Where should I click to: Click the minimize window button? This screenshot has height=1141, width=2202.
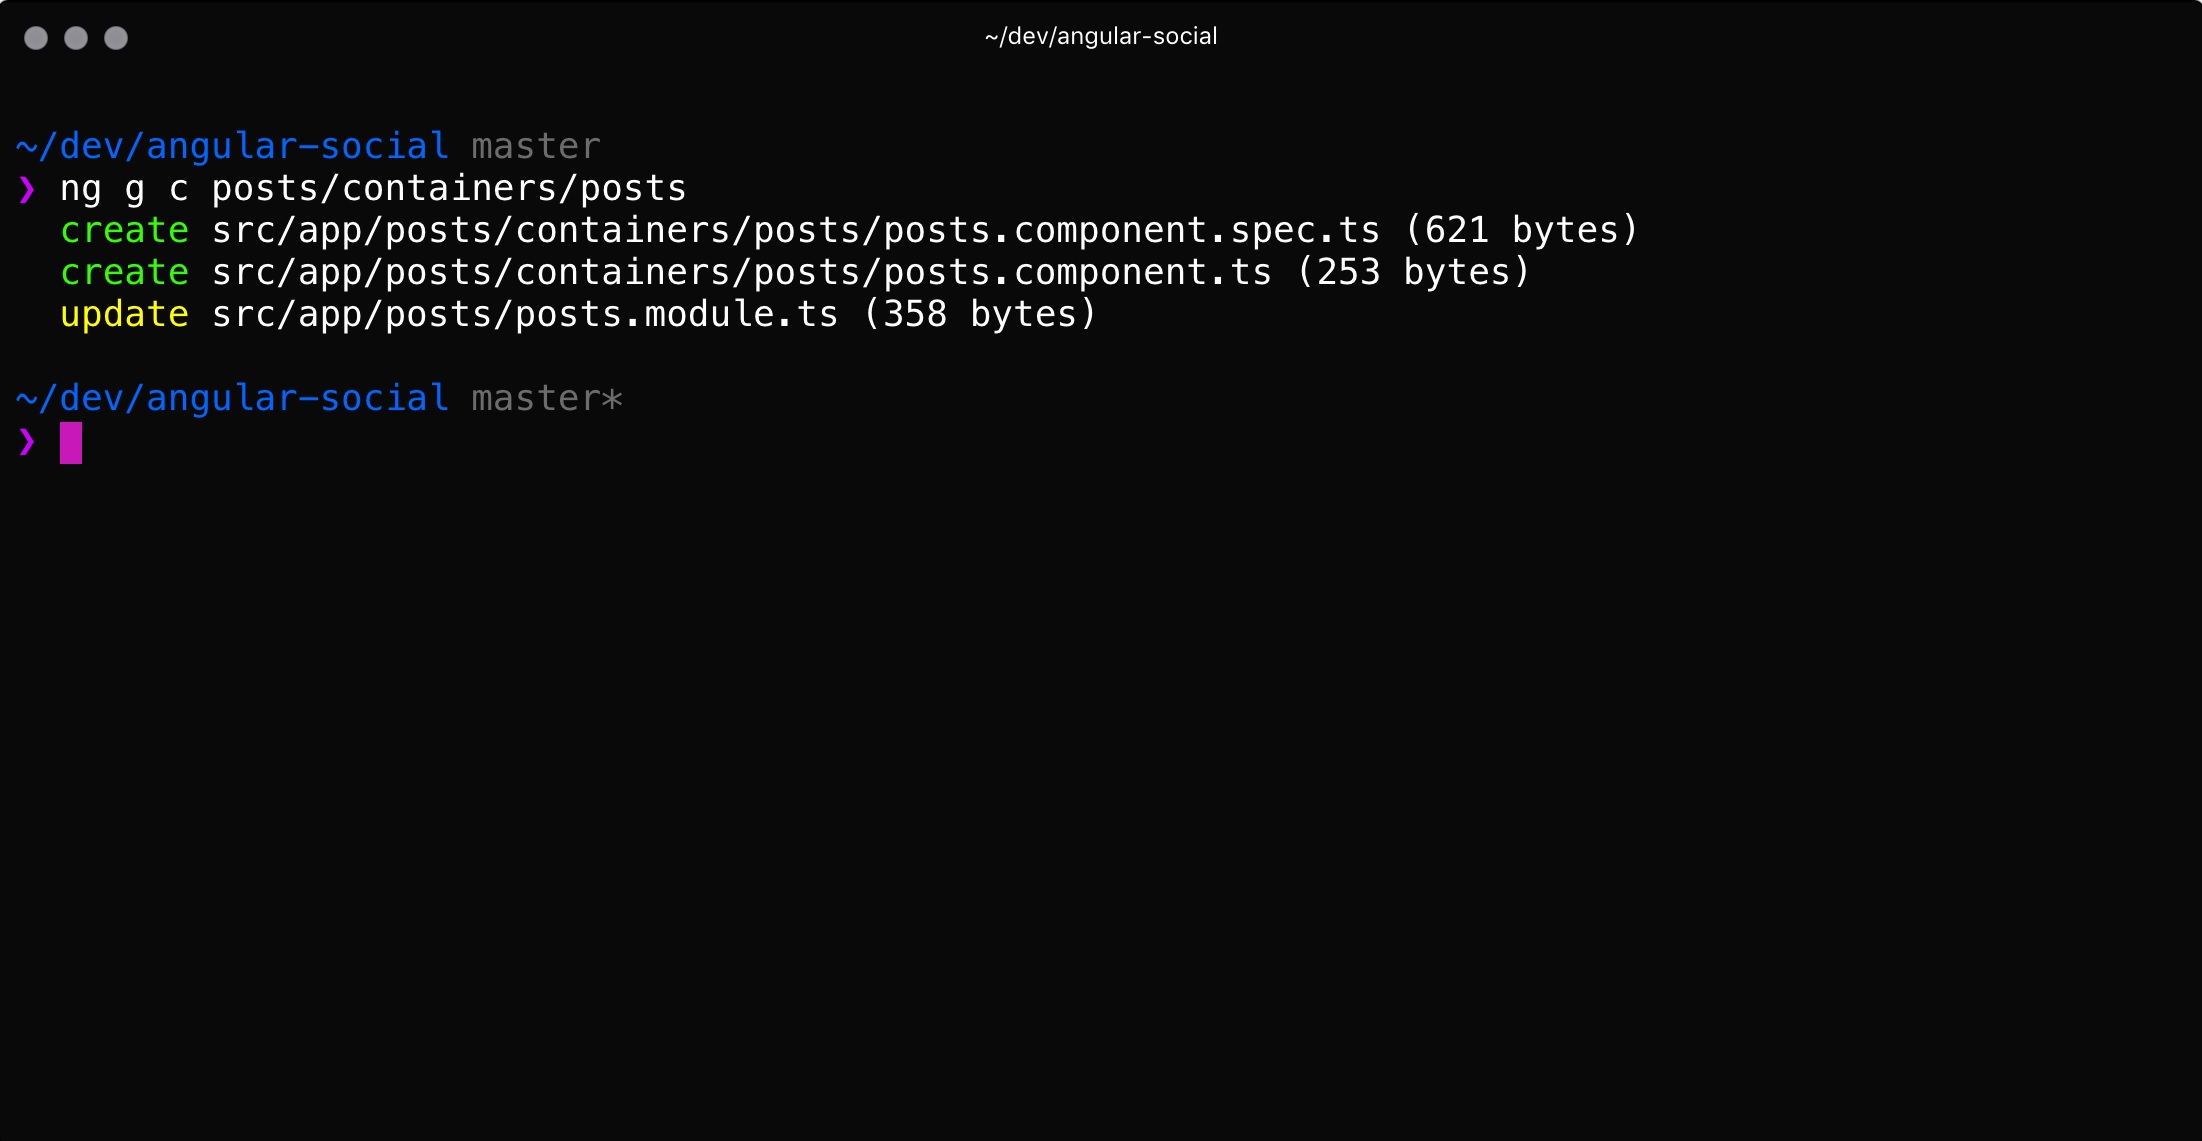(x=76, y=38)
